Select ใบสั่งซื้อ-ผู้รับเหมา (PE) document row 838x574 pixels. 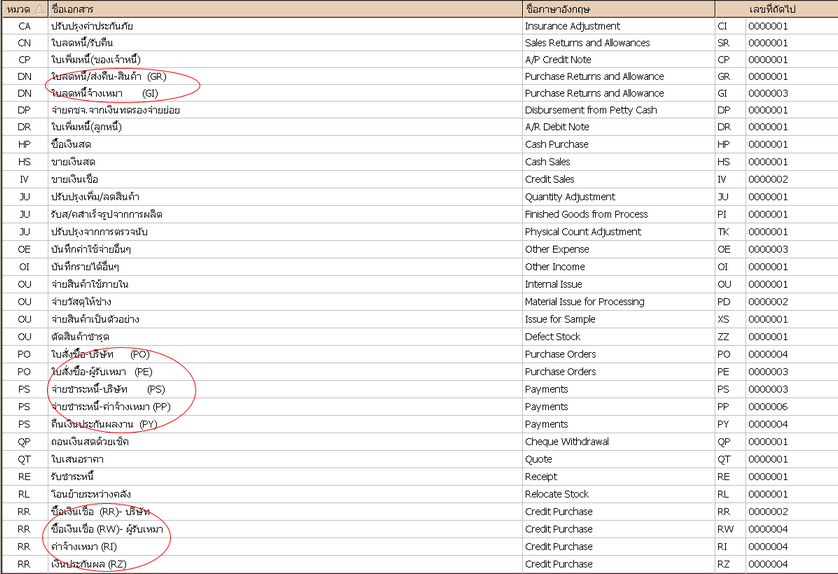point(100,371)
